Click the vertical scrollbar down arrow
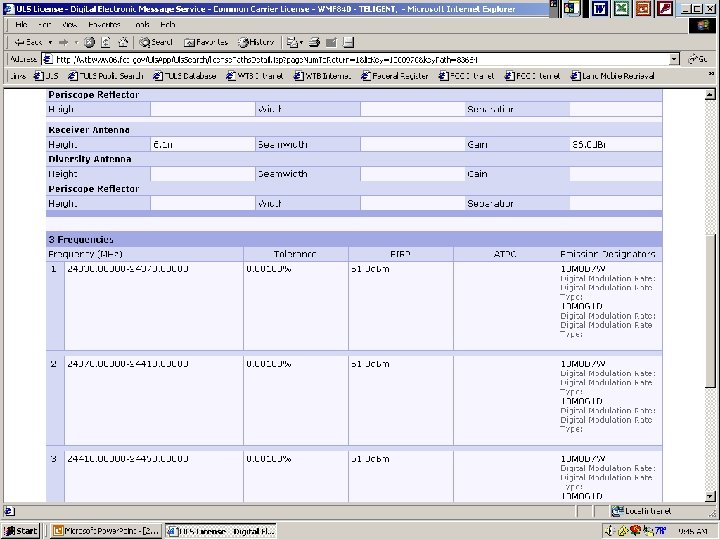 pyautogui.click(x=710, y=496)
